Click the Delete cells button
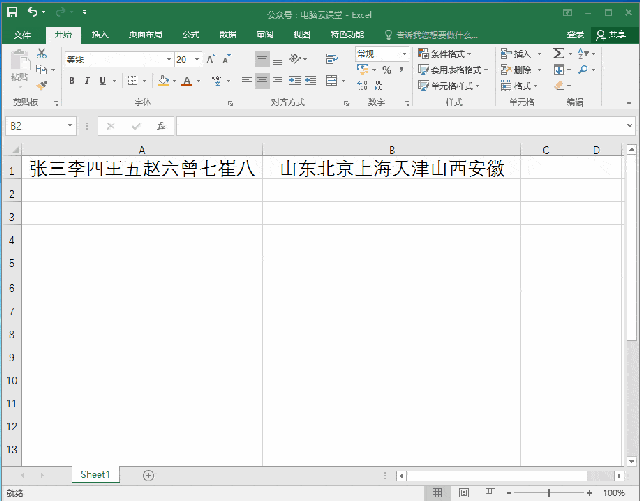Screen dimensions: 640x501 pos(516,70)
